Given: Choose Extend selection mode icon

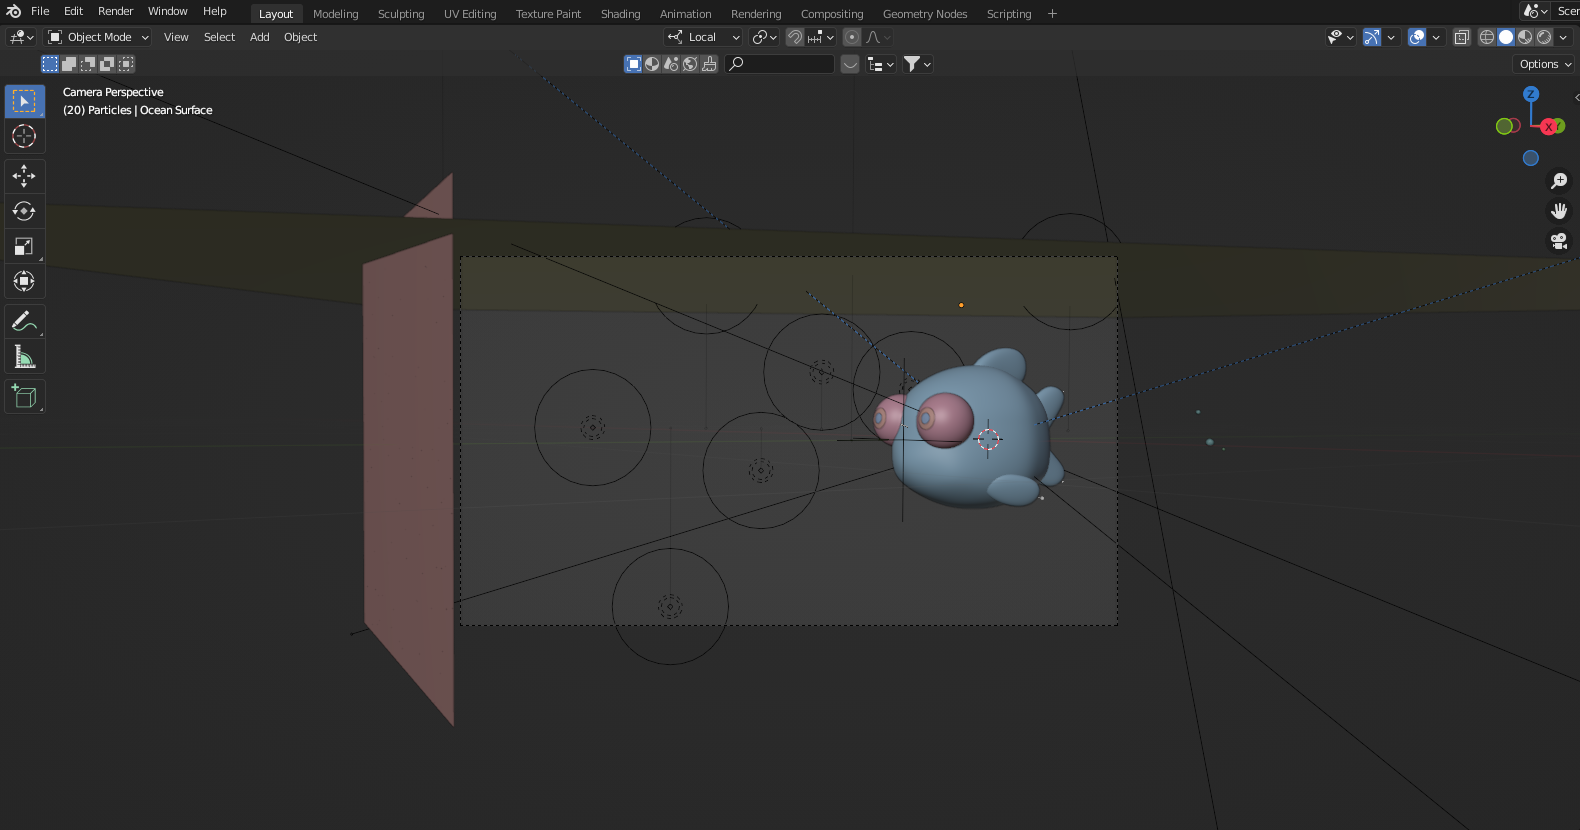Looking at the screenshot, I should (x=69, y=64).
